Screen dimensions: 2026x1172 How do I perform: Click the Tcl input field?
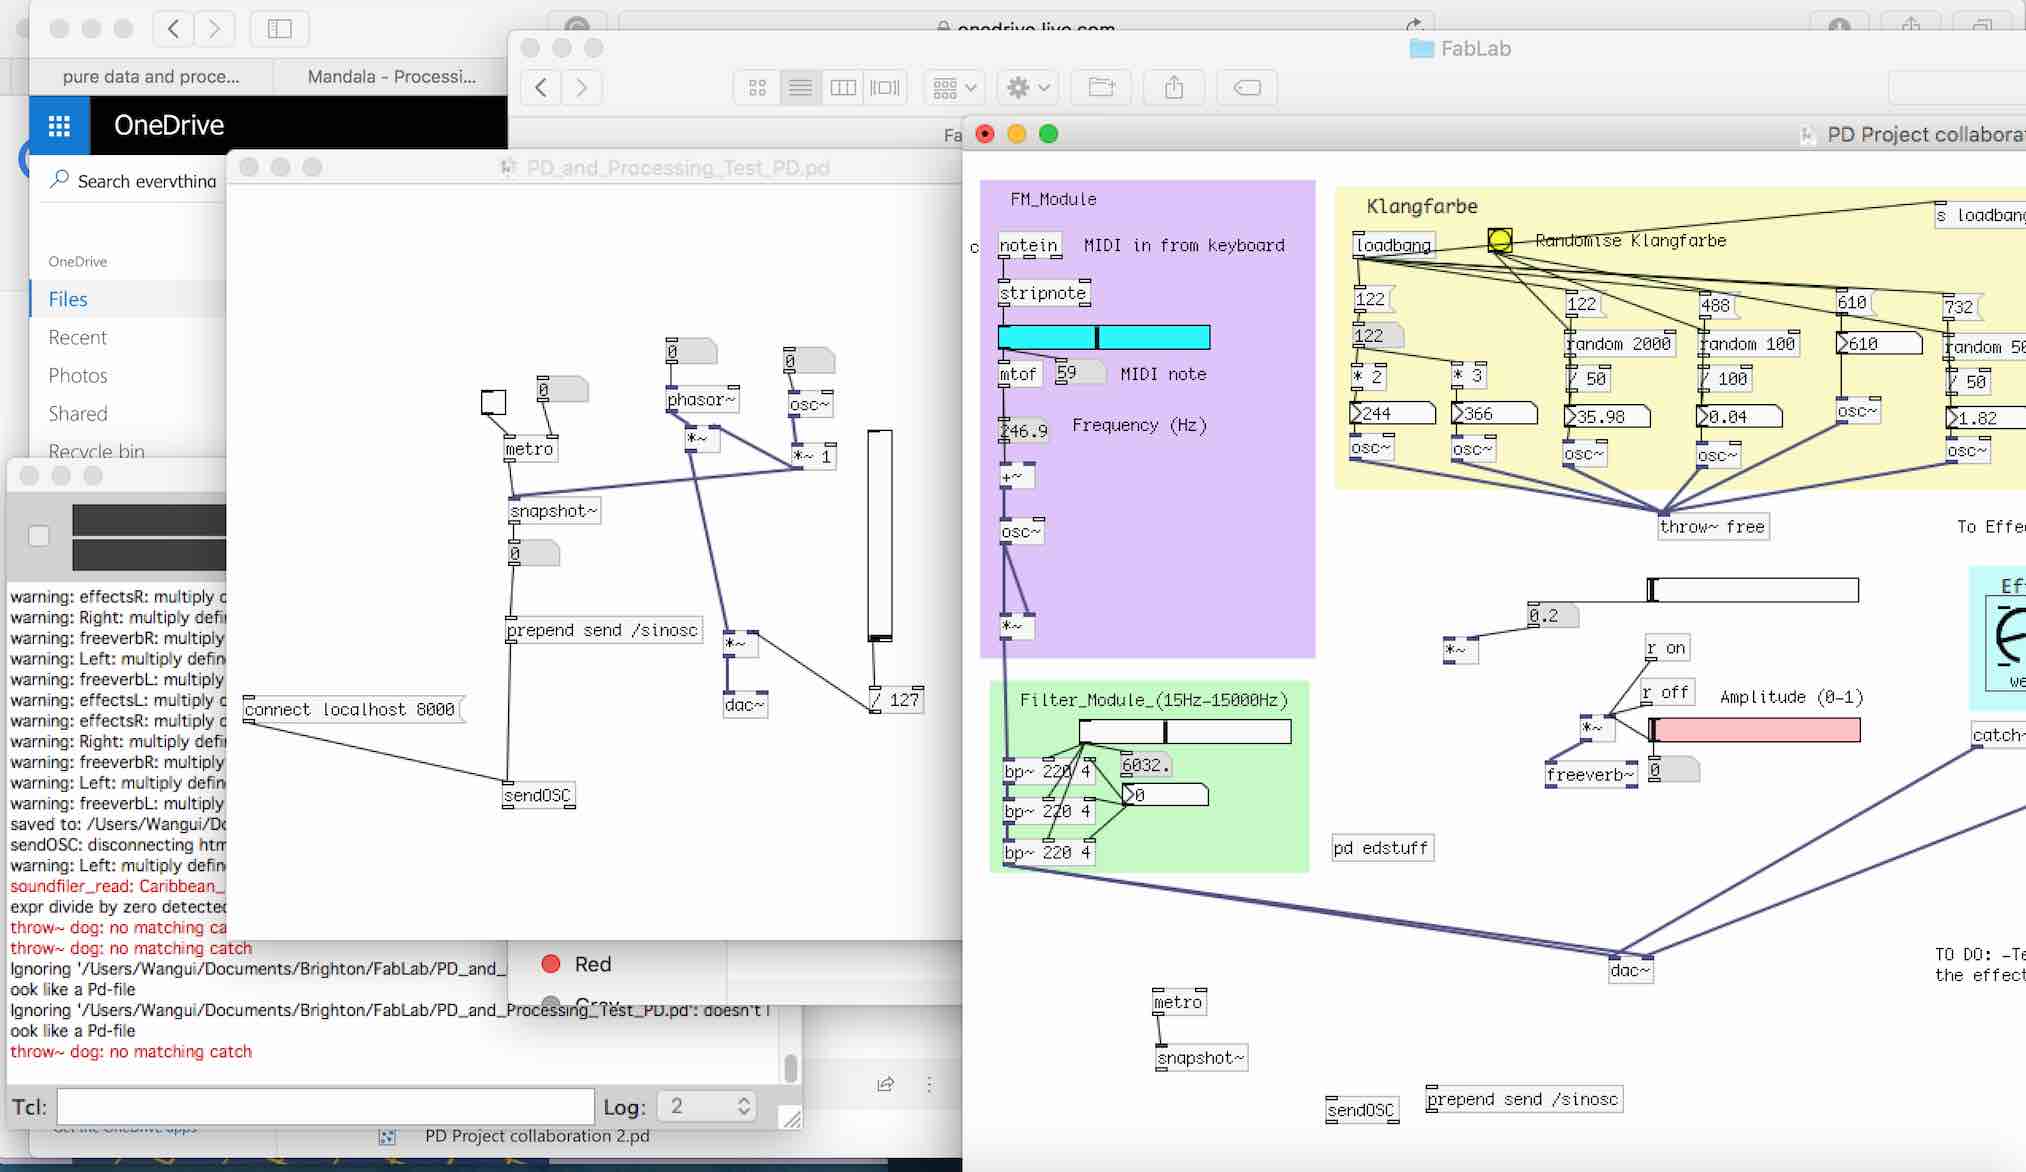click(325, 1107)
